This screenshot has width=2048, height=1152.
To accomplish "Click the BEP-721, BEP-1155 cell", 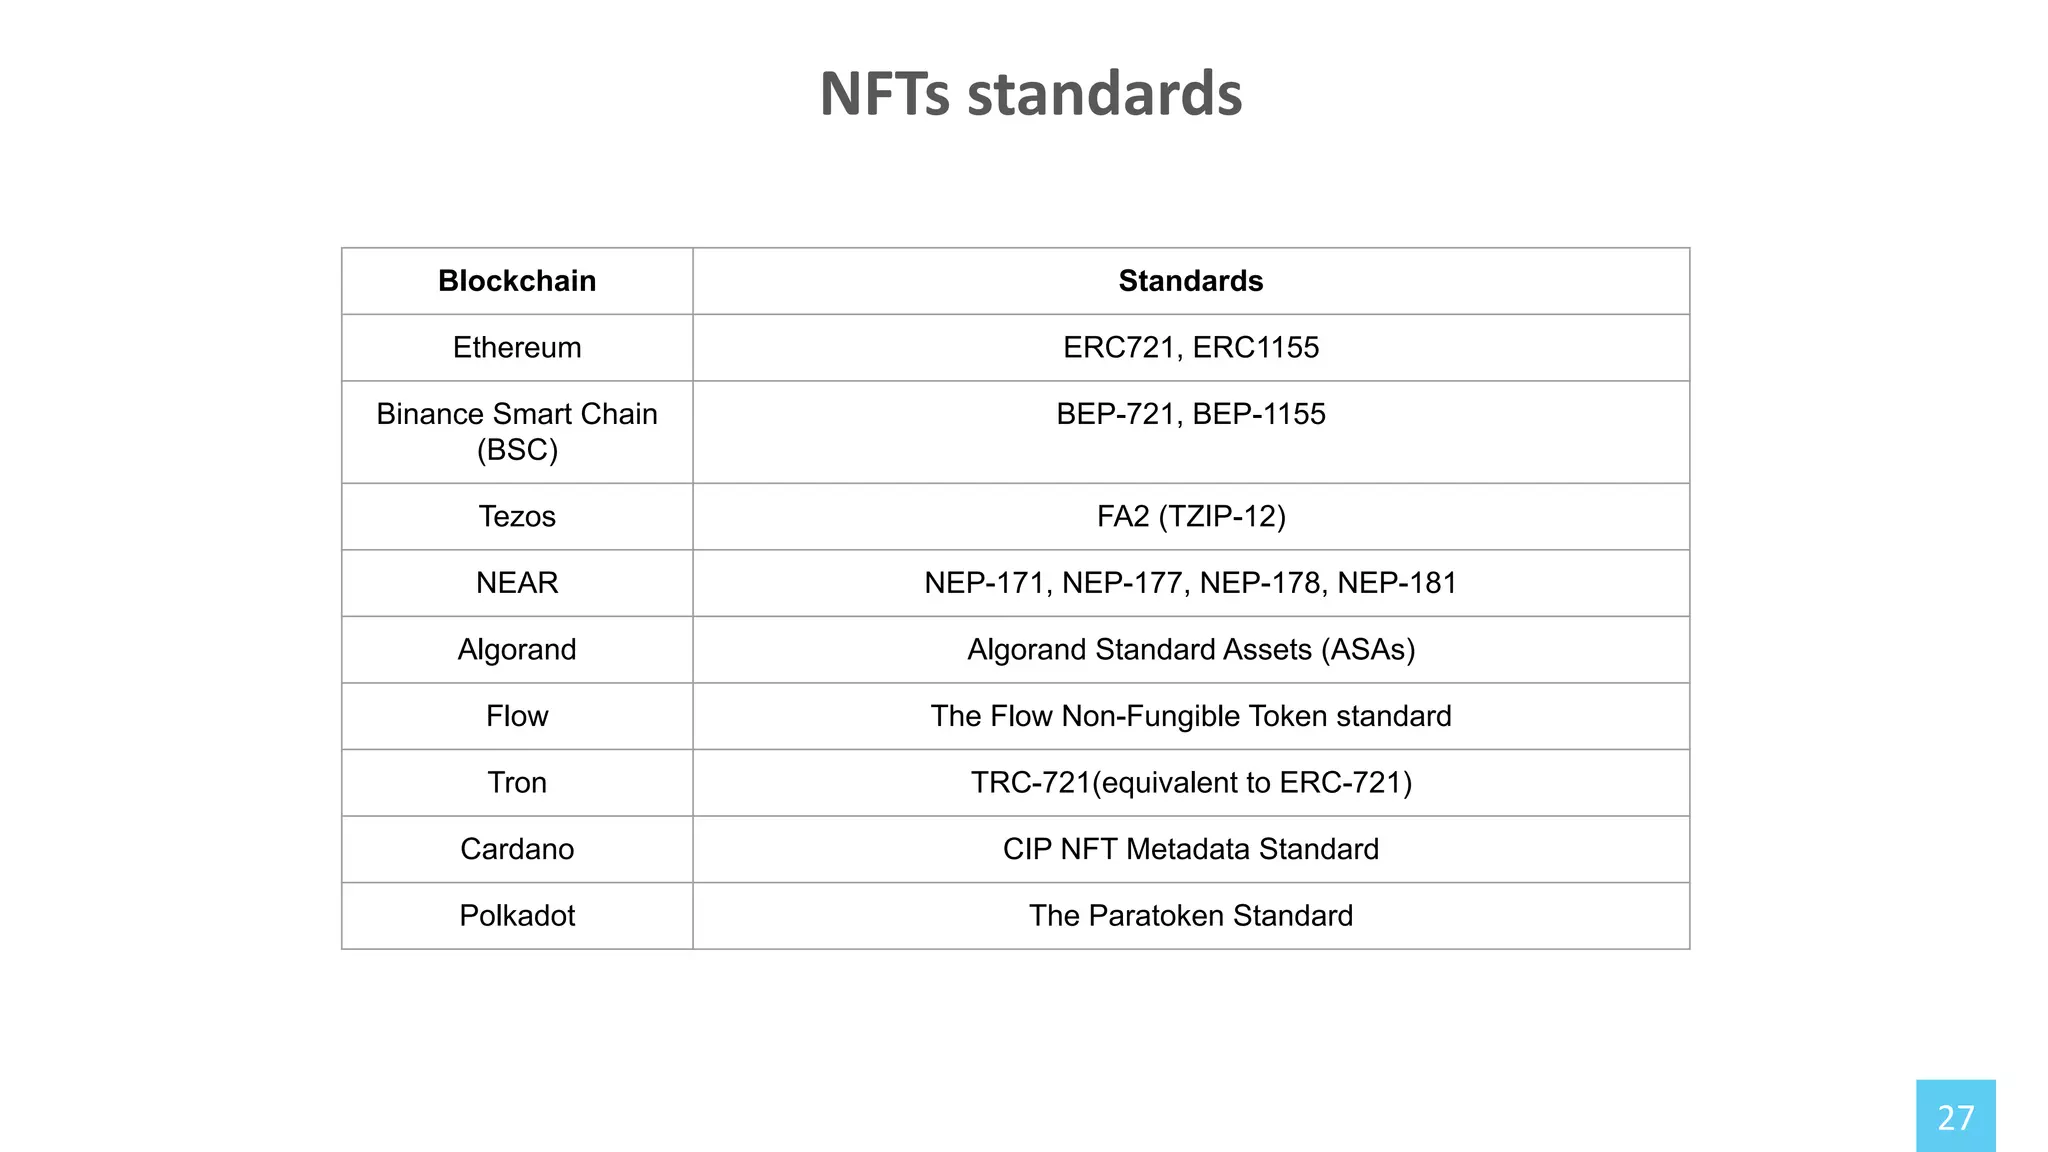I will (1190, 414).
